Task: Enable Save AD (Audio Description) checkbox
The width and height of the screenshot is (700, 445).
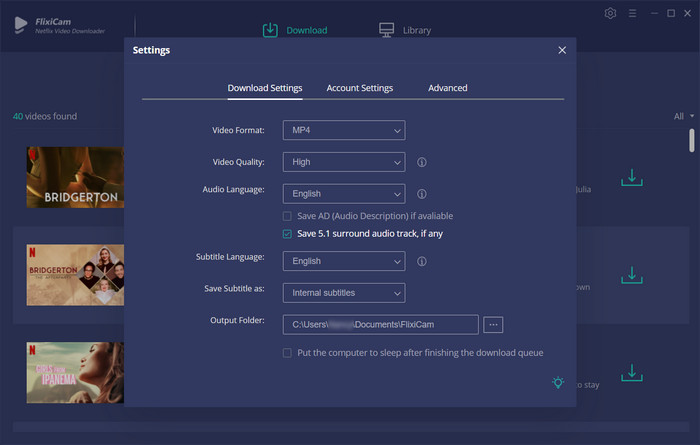Action: point(287,216)
